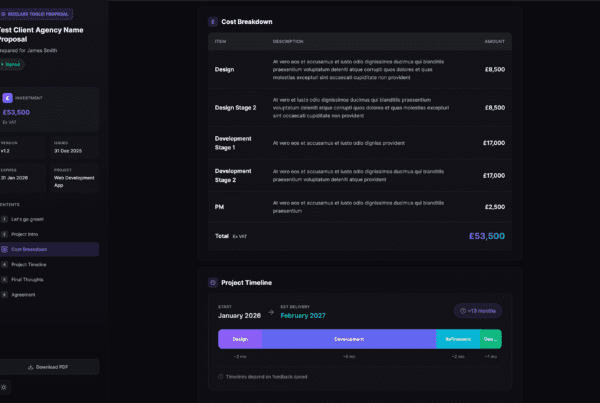Click the download icon beside Download PDF
This screenshot has width=600, height=403.
click(x=30, y=367)
